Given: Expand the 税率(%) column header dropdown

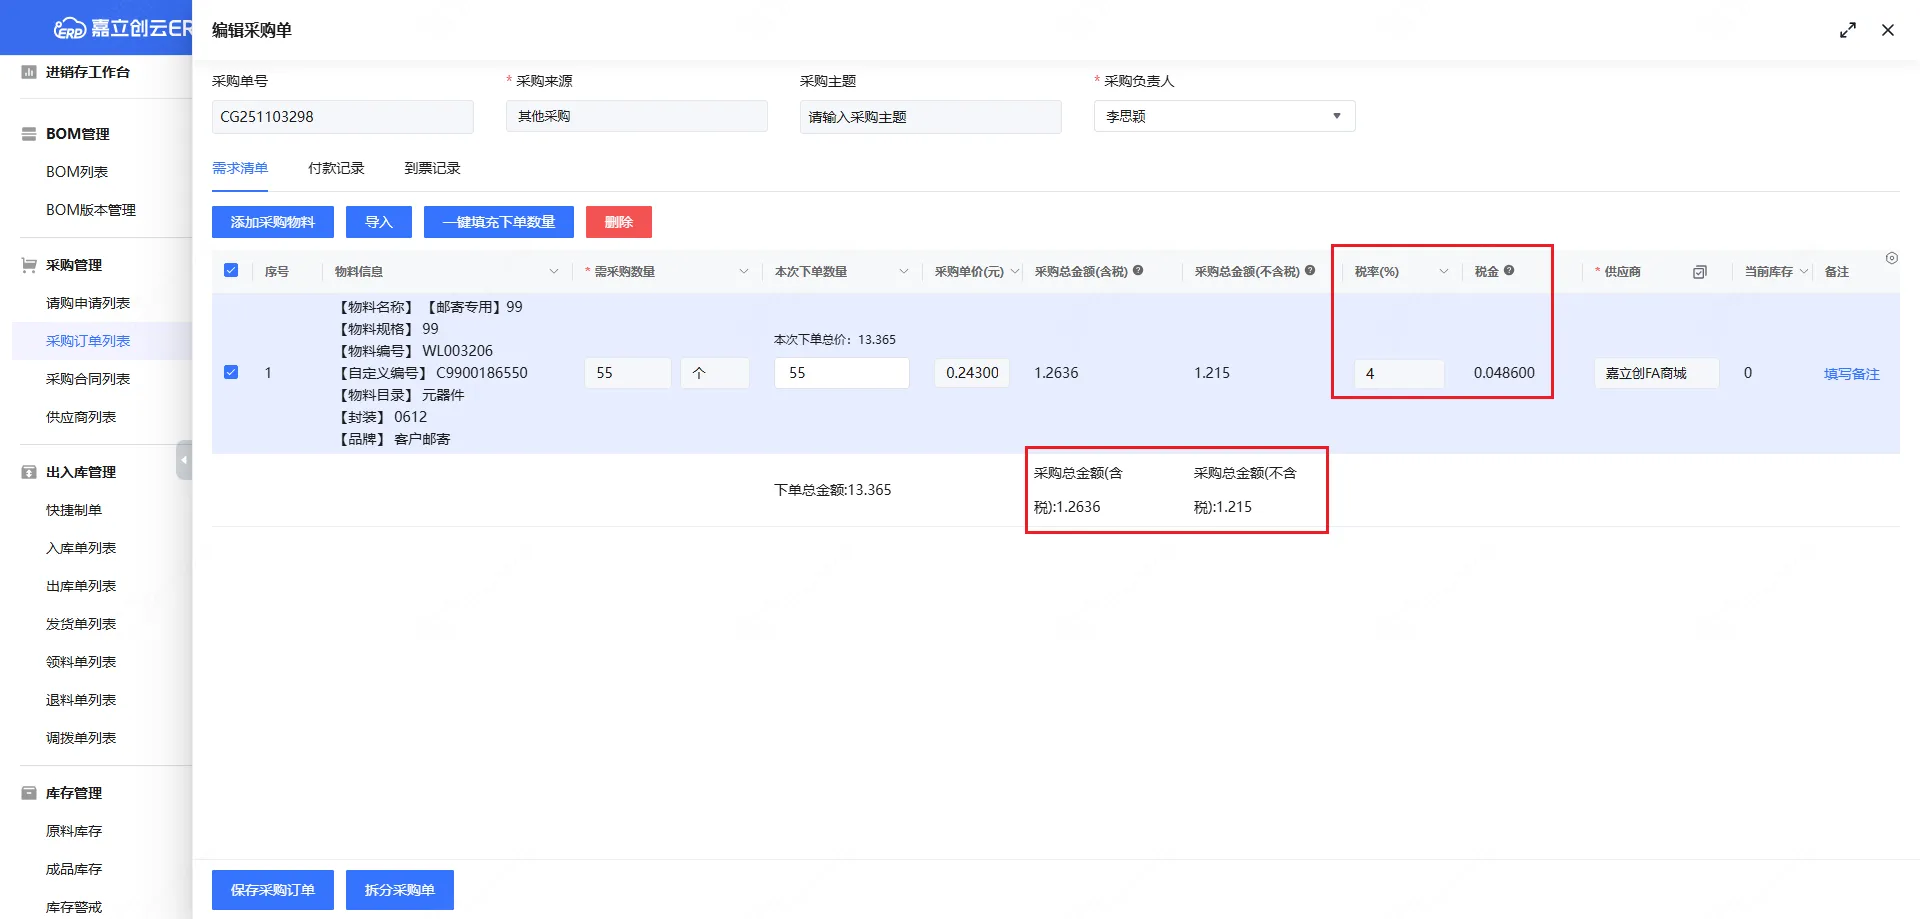Looking at the screenshot, I should click(x=1443, y=272).
